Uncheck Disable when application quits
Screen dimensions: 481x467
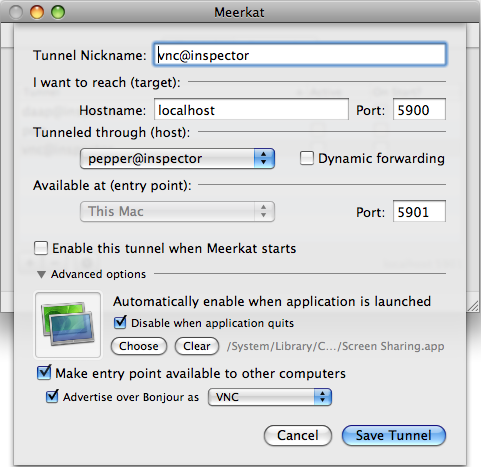click(x=120, y=323)
